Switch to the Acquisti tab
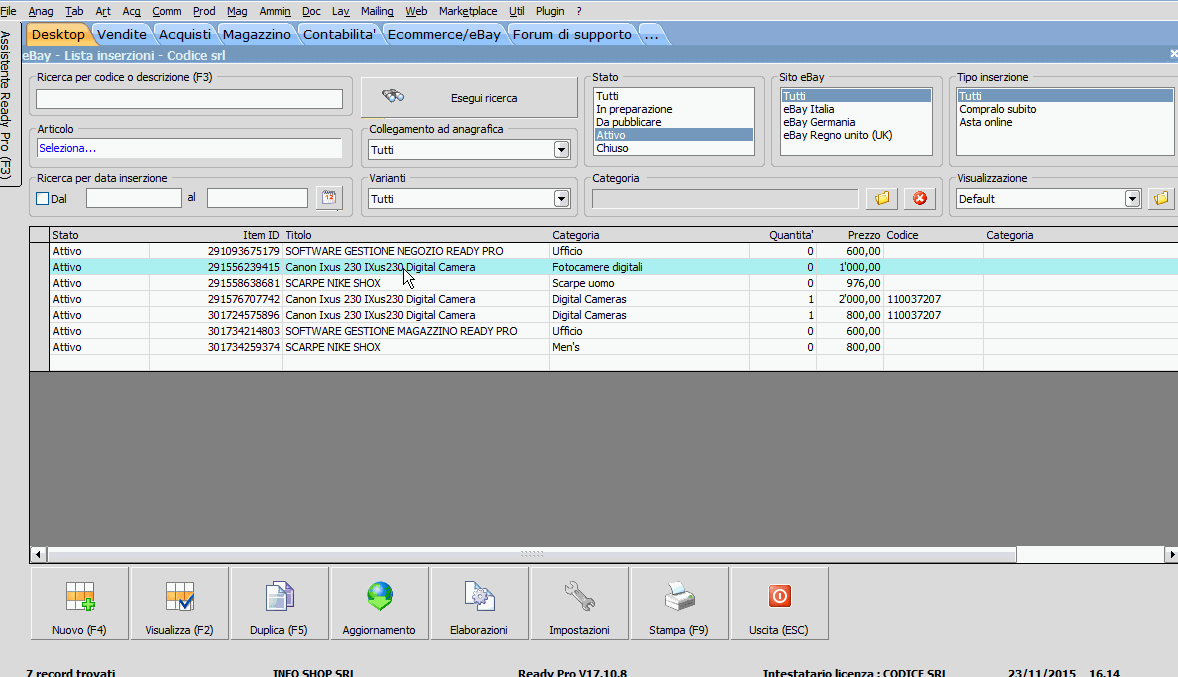 pyautogui.click(x=185, y=35)
